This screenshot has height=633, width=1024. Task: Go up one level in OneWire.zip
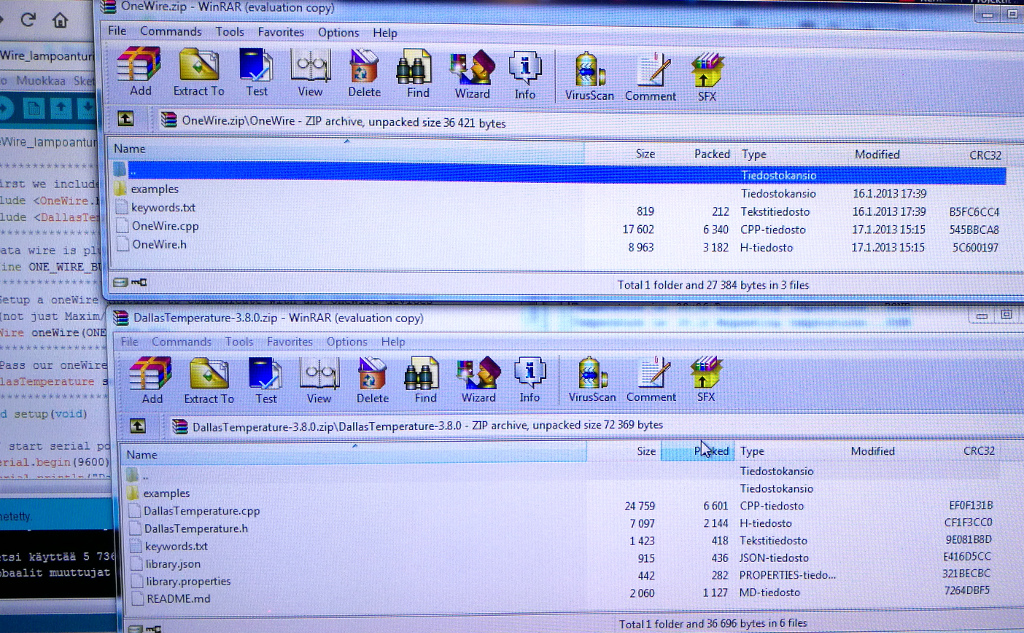coord(125,119)
